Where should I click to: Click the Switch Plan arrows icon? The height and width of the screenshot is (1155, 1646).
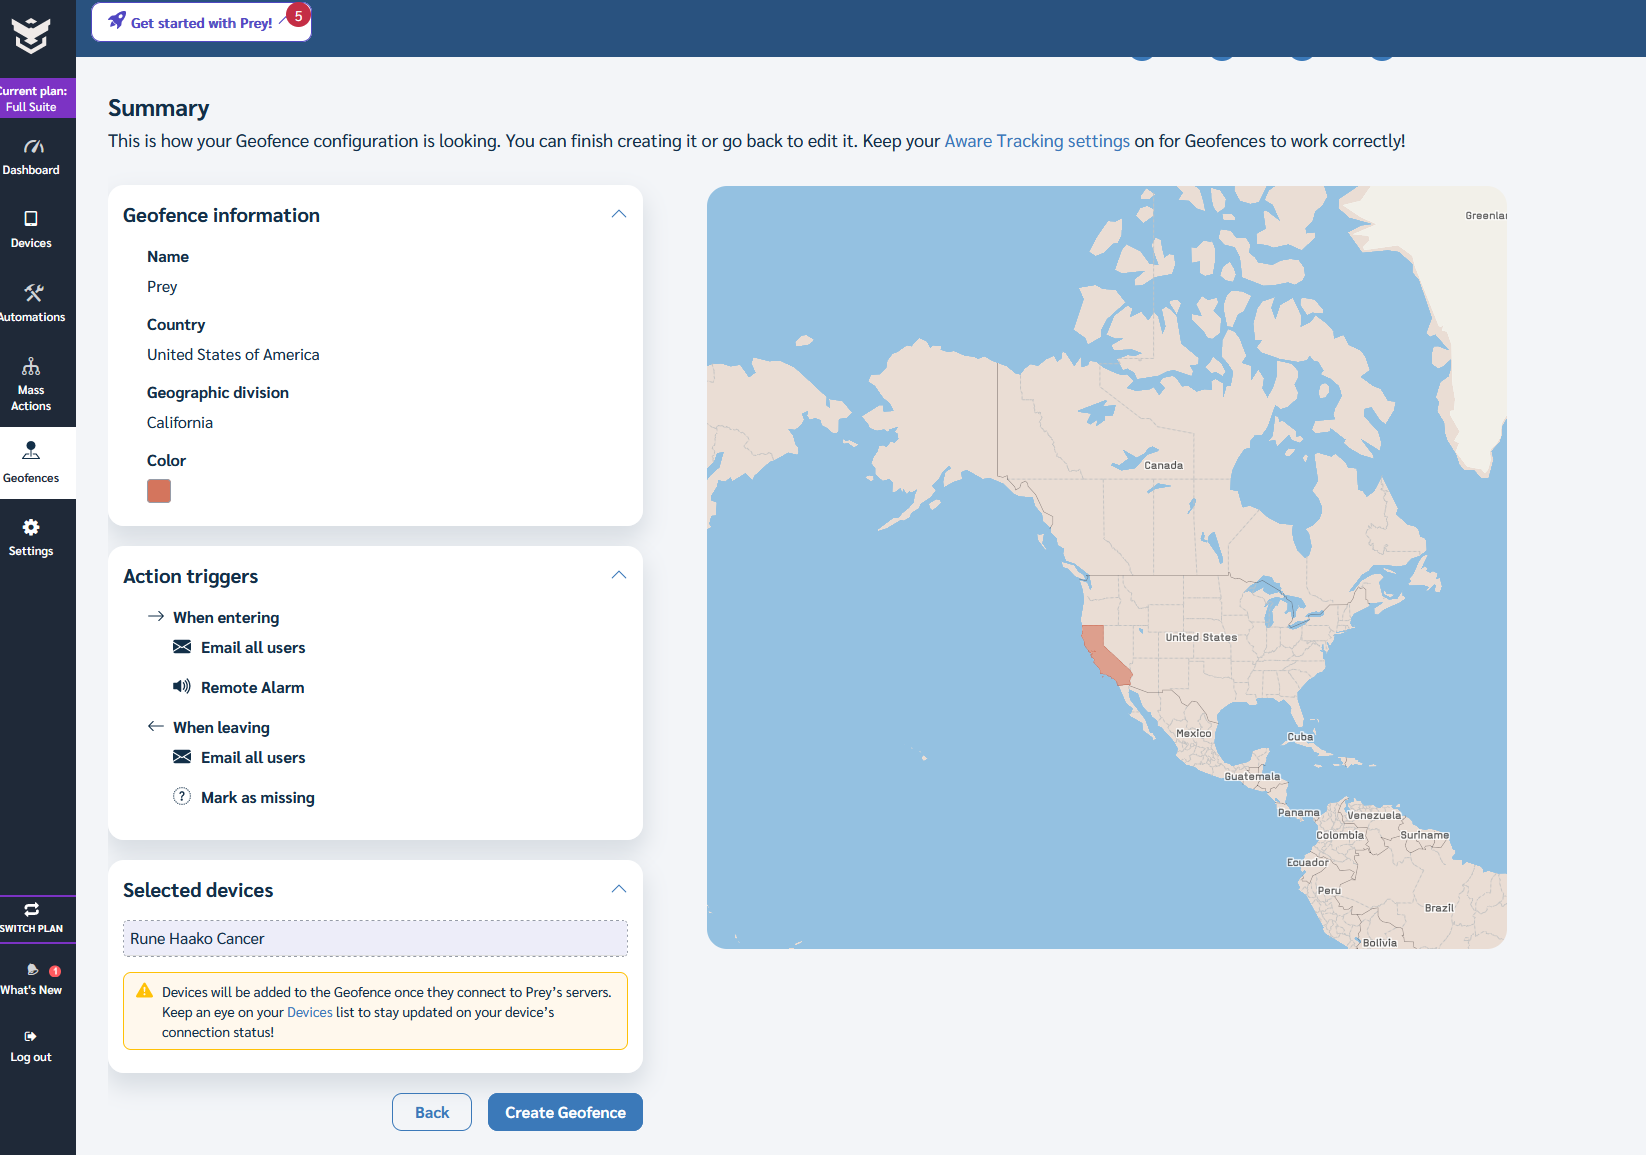[31, 909]
